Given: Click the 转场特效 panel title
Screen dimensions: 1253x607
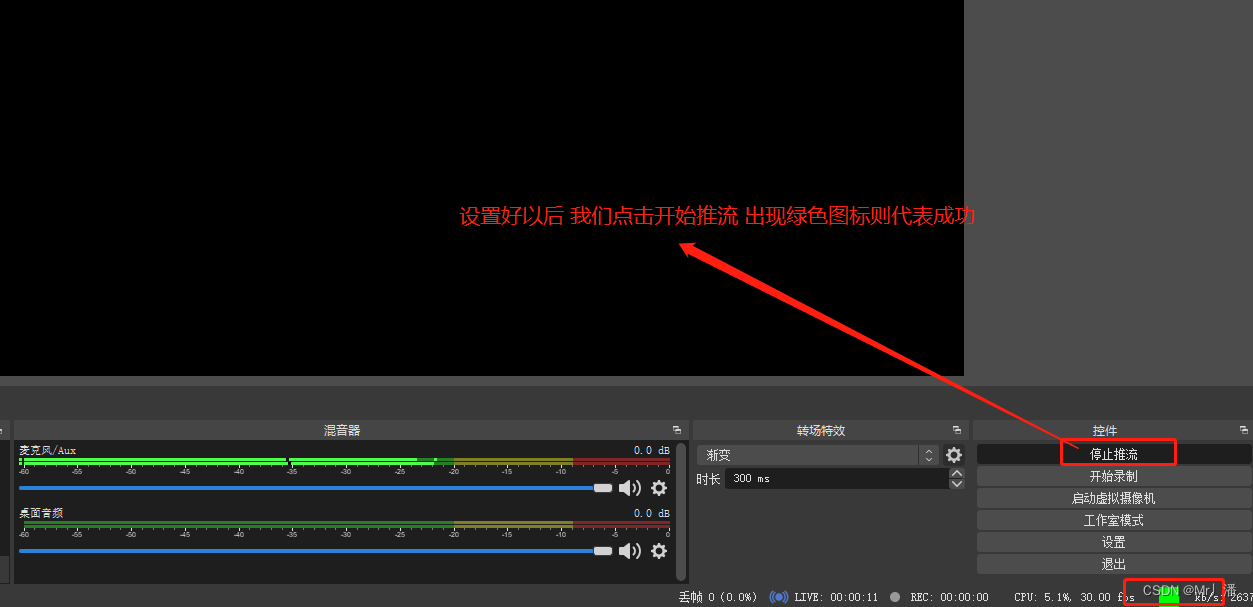Looking at the screenshot, I should click(821, 430).
